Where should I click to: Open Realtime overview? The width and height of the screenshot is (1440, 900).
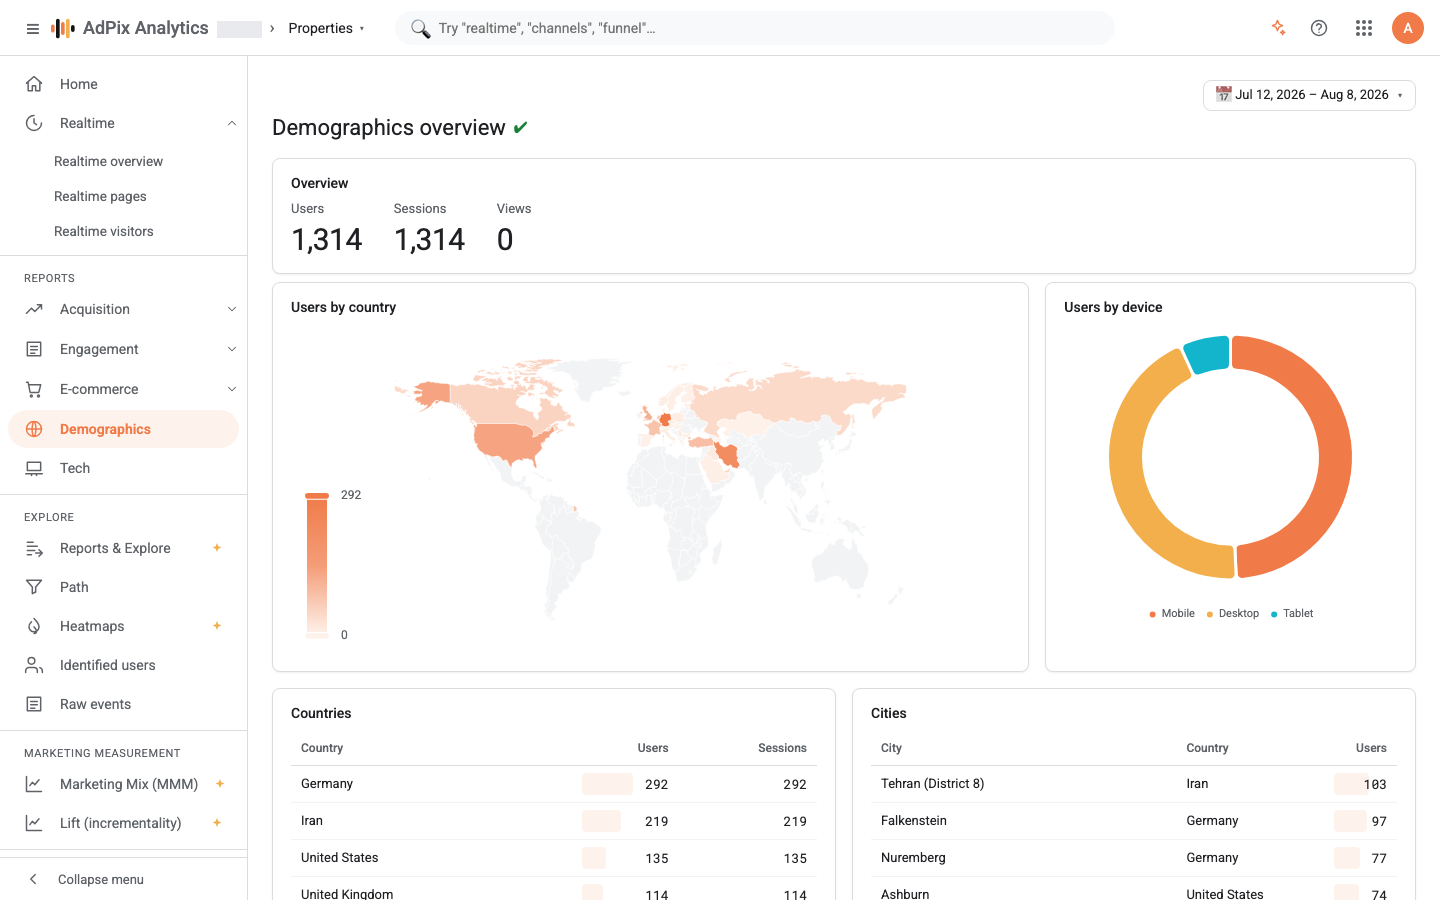tap(108, 161)
